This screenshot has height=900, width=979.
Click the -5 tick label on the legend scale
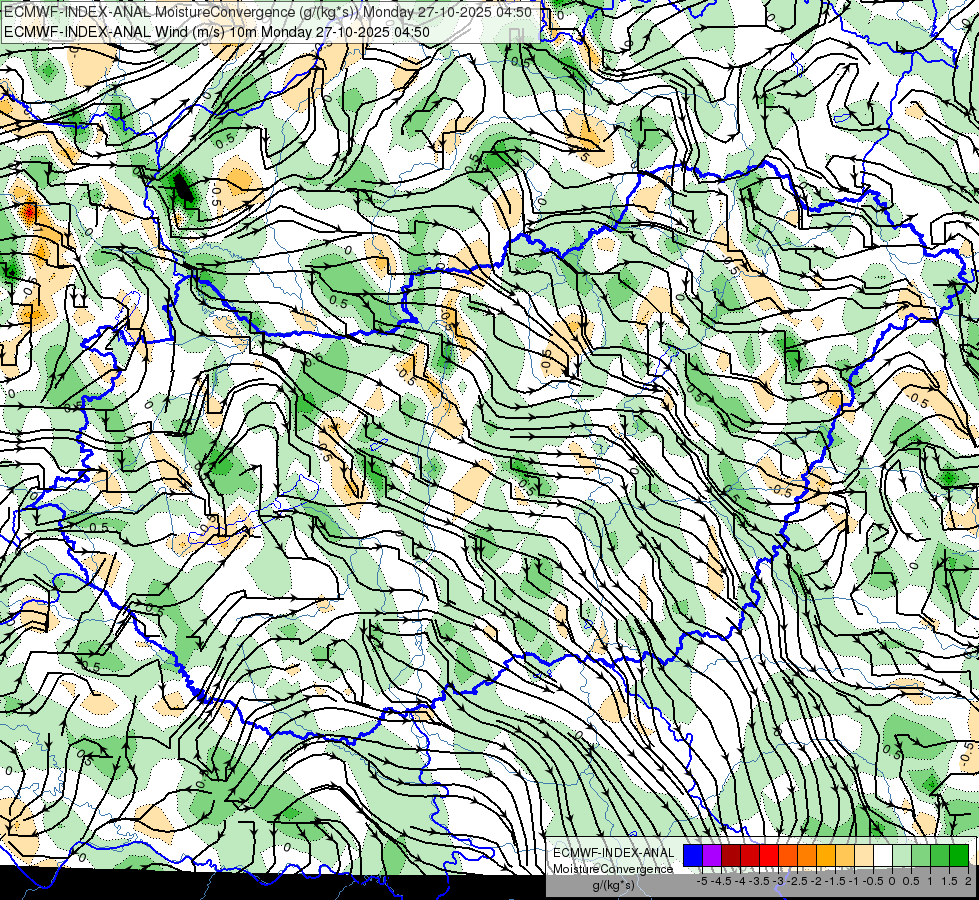point(702,881)
